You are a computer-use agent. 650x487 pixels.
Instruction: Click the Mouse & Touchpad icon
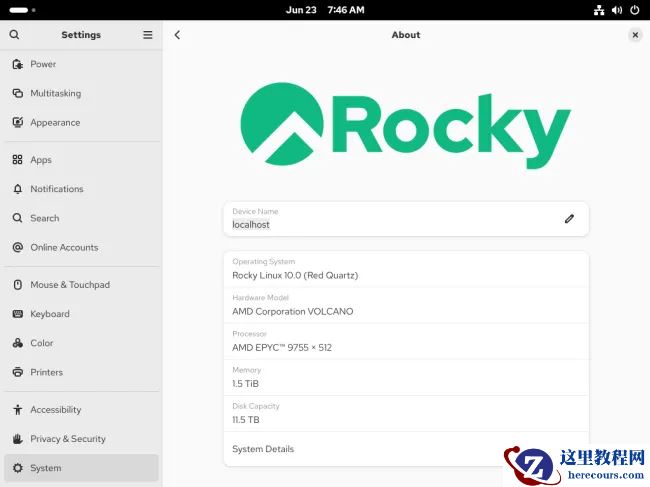17,285
